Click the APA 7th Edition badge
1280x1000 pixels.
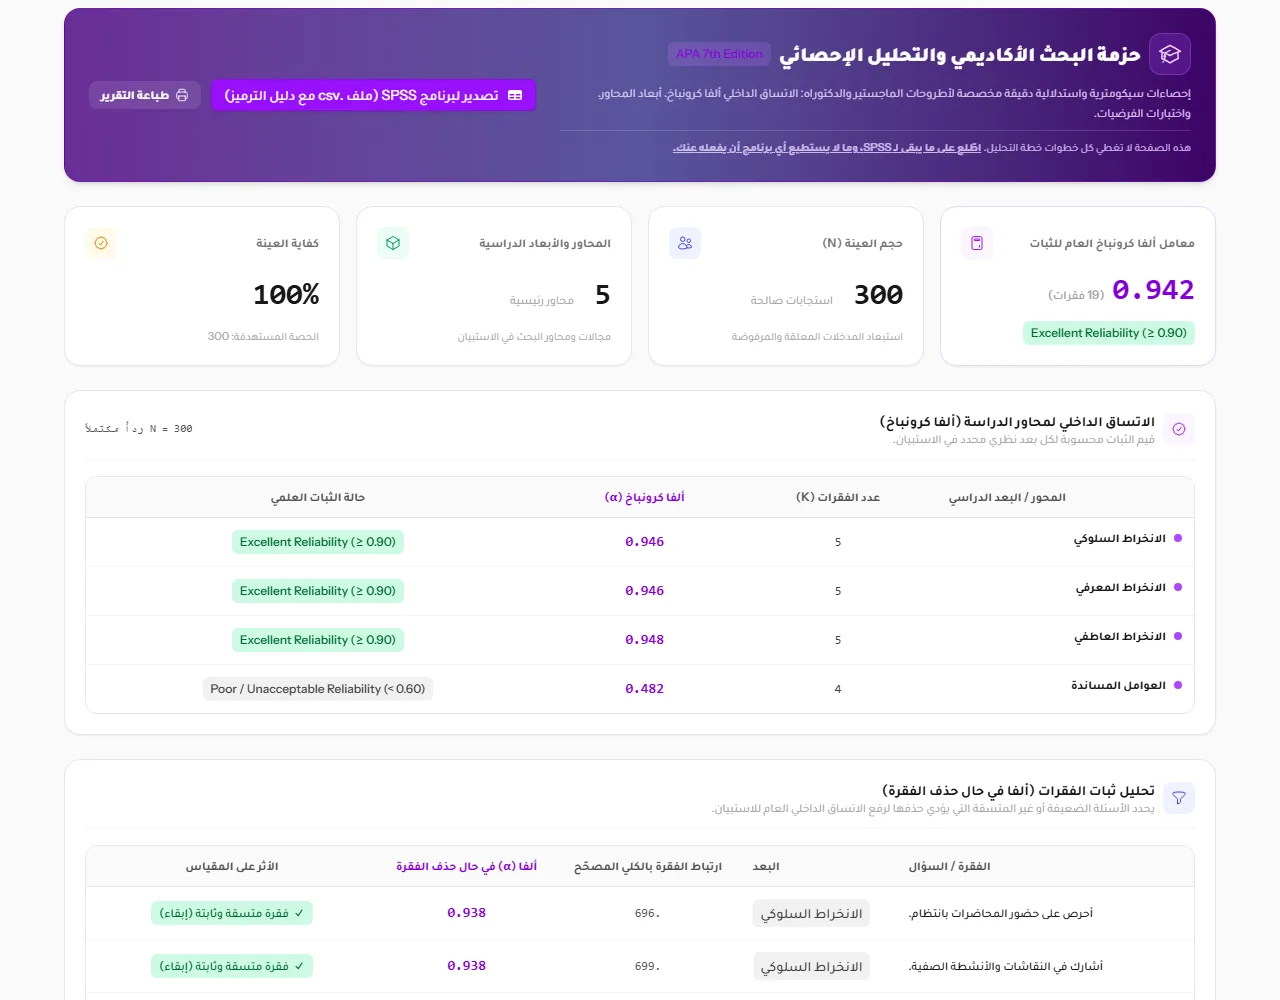tap(719, 54)
